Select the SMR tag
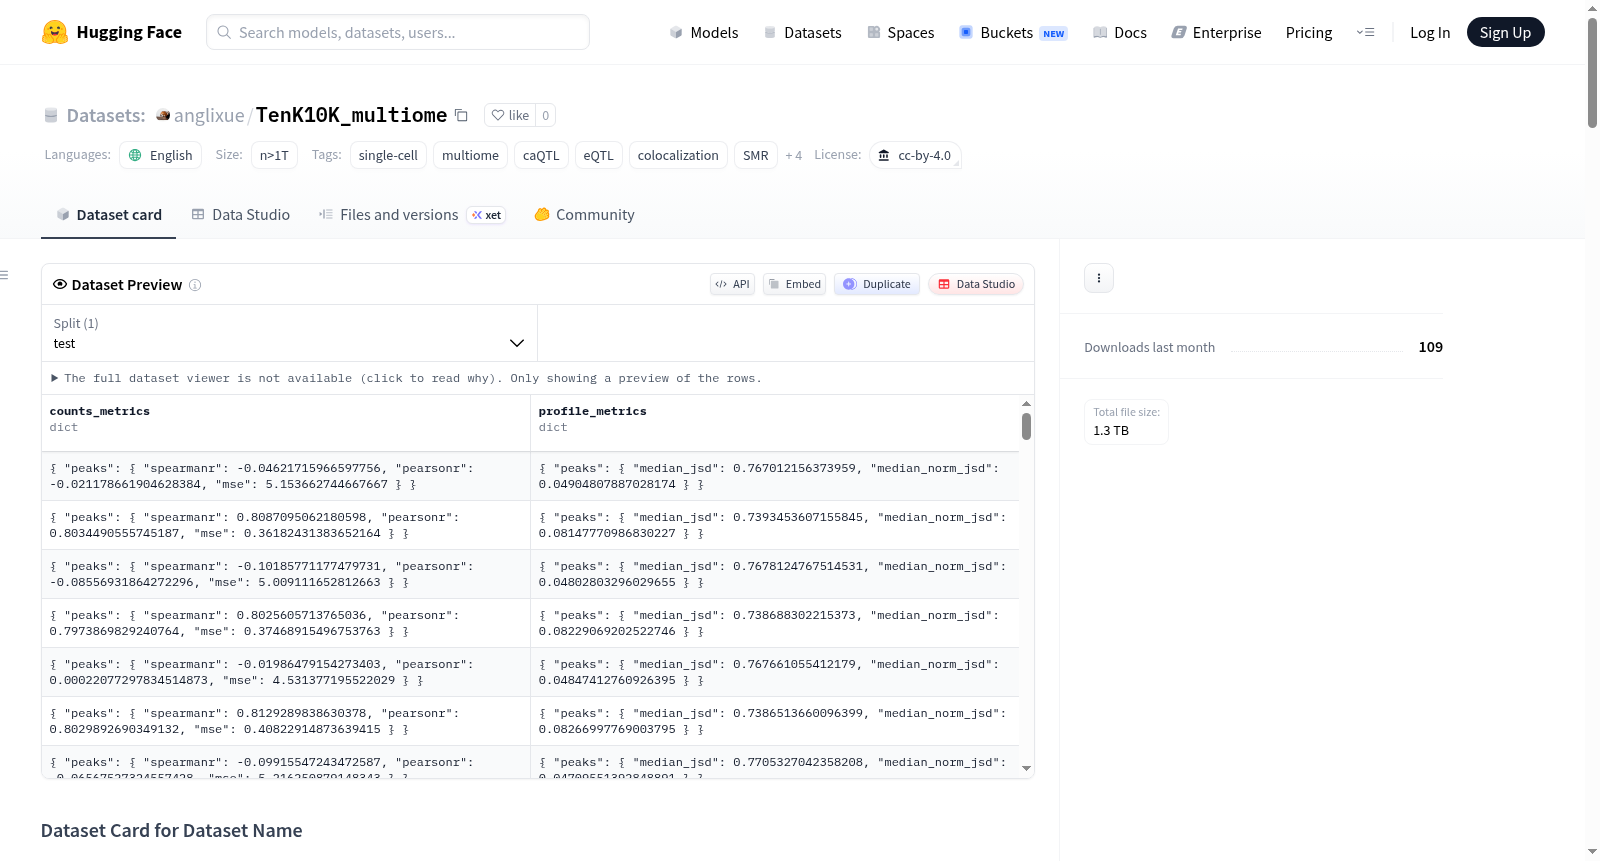 [x=756, y=155]
